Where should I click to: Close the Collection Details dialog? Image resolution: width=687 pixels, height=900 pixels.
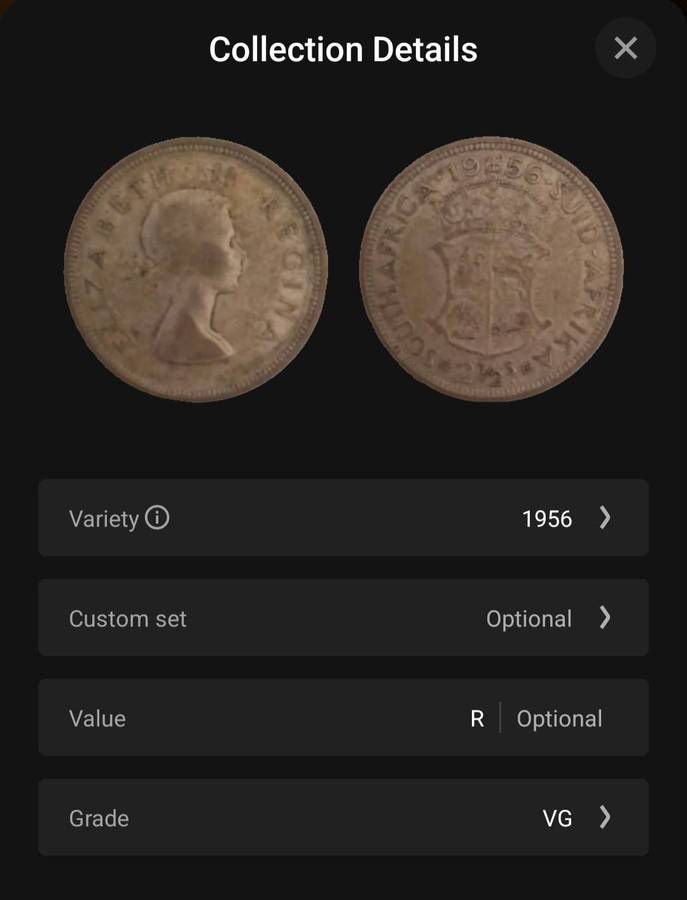pyautogui.click(x=625, y=48)
